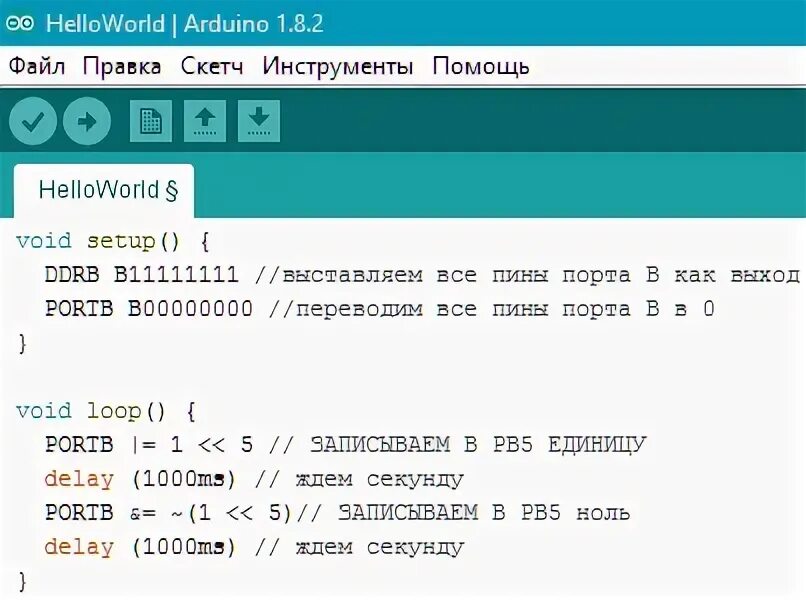Viewport: 806px width, 600px height.
Task: Click the Upload arrow button
Action: click(87, 121)
